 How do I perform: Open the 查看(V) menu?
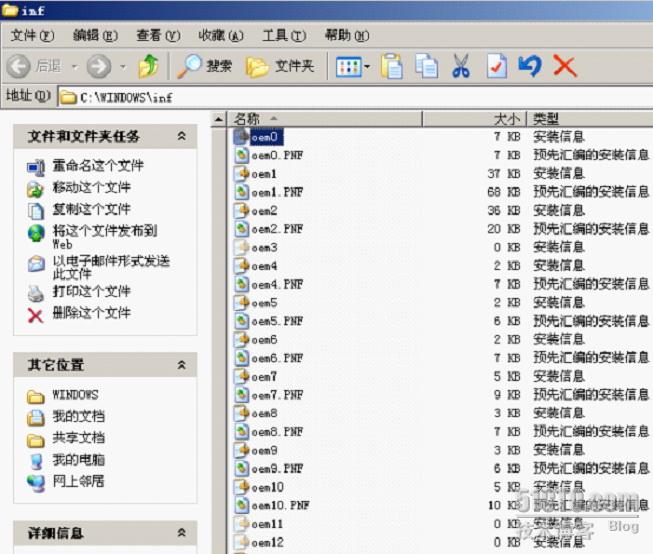click(x=159, y=35)
